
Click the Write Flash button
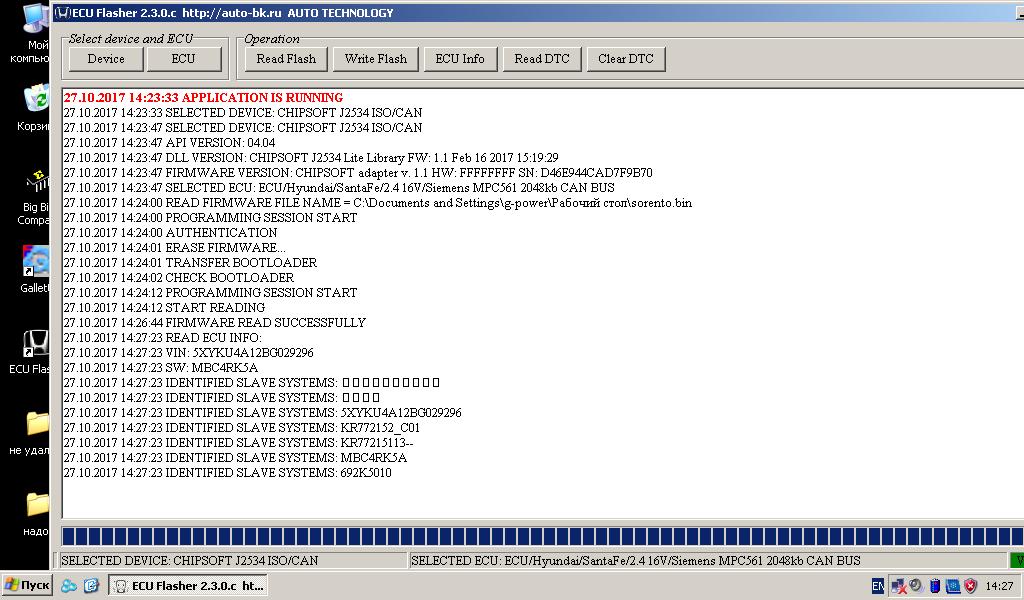click(376, 59)
